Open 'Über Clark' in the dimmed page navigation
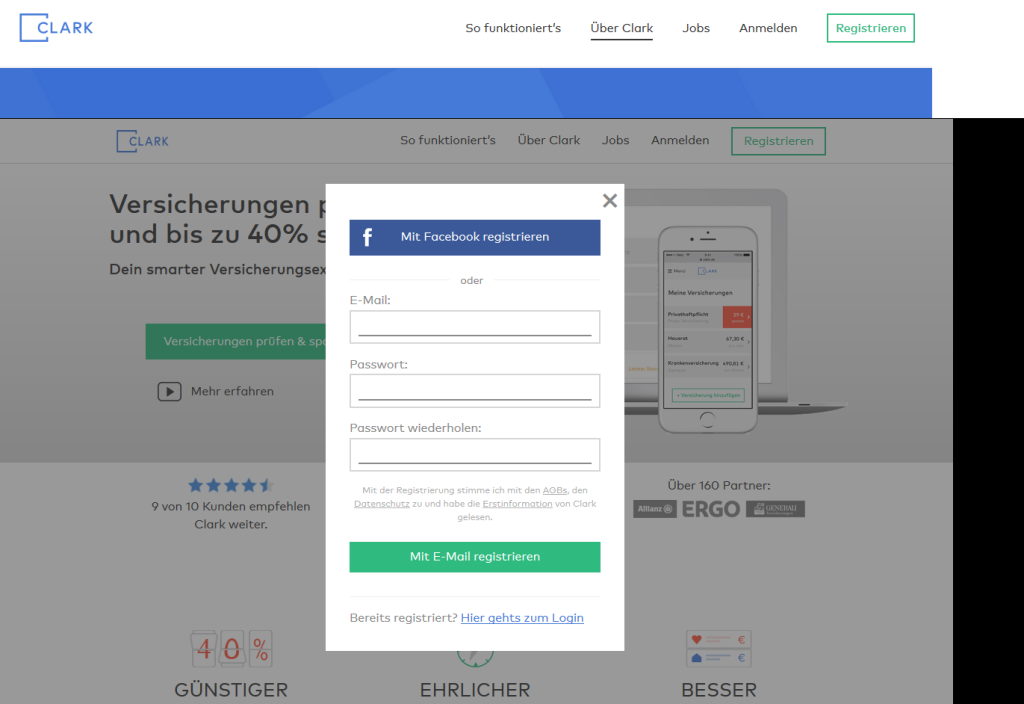 click(x=549, y=140)
